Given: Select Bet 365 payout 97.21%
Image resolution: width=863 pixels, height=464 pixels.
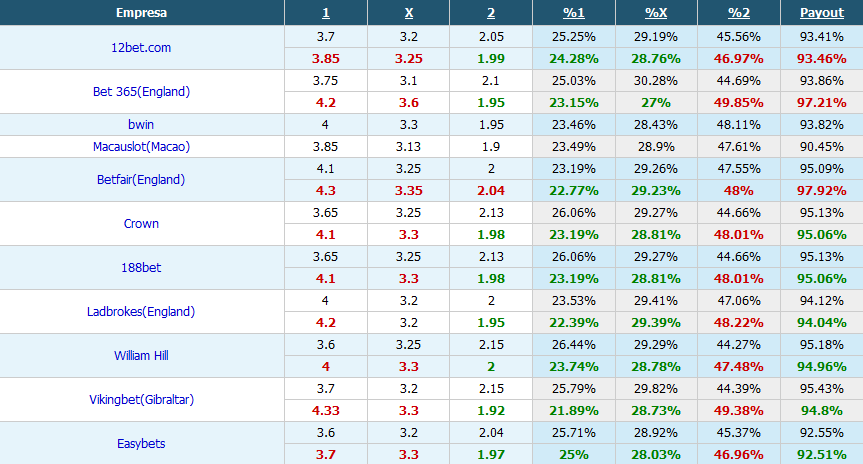Looking at the screenshot, I should 821,103.
